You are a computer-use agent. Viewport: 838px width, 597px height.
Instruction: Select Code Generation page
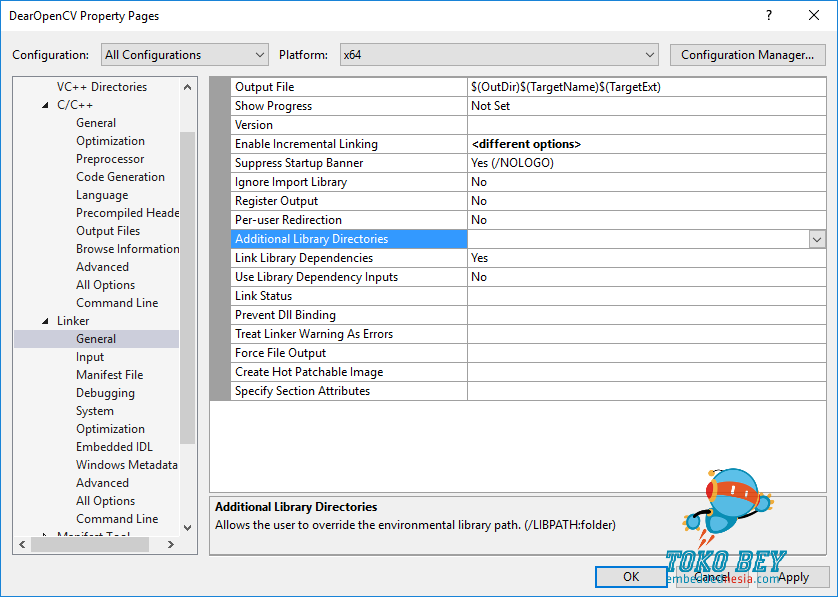point(120,177)
